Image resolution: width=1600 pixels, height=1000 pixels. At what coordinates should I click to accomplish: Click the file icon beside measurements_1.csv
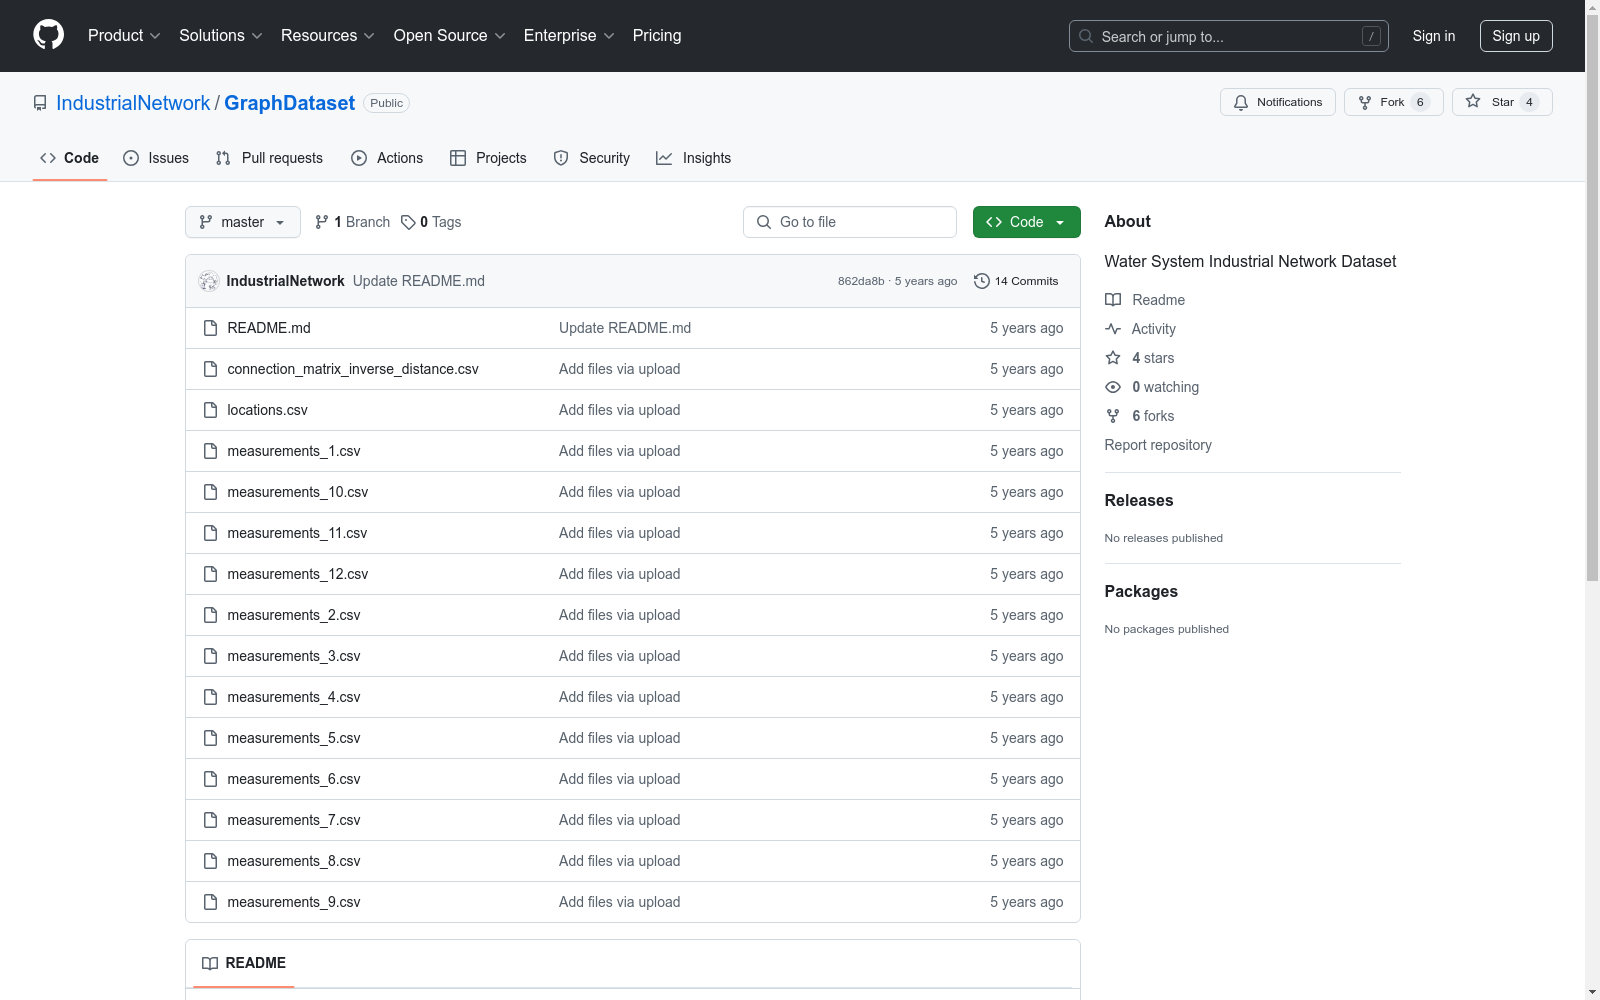point(210,451)
